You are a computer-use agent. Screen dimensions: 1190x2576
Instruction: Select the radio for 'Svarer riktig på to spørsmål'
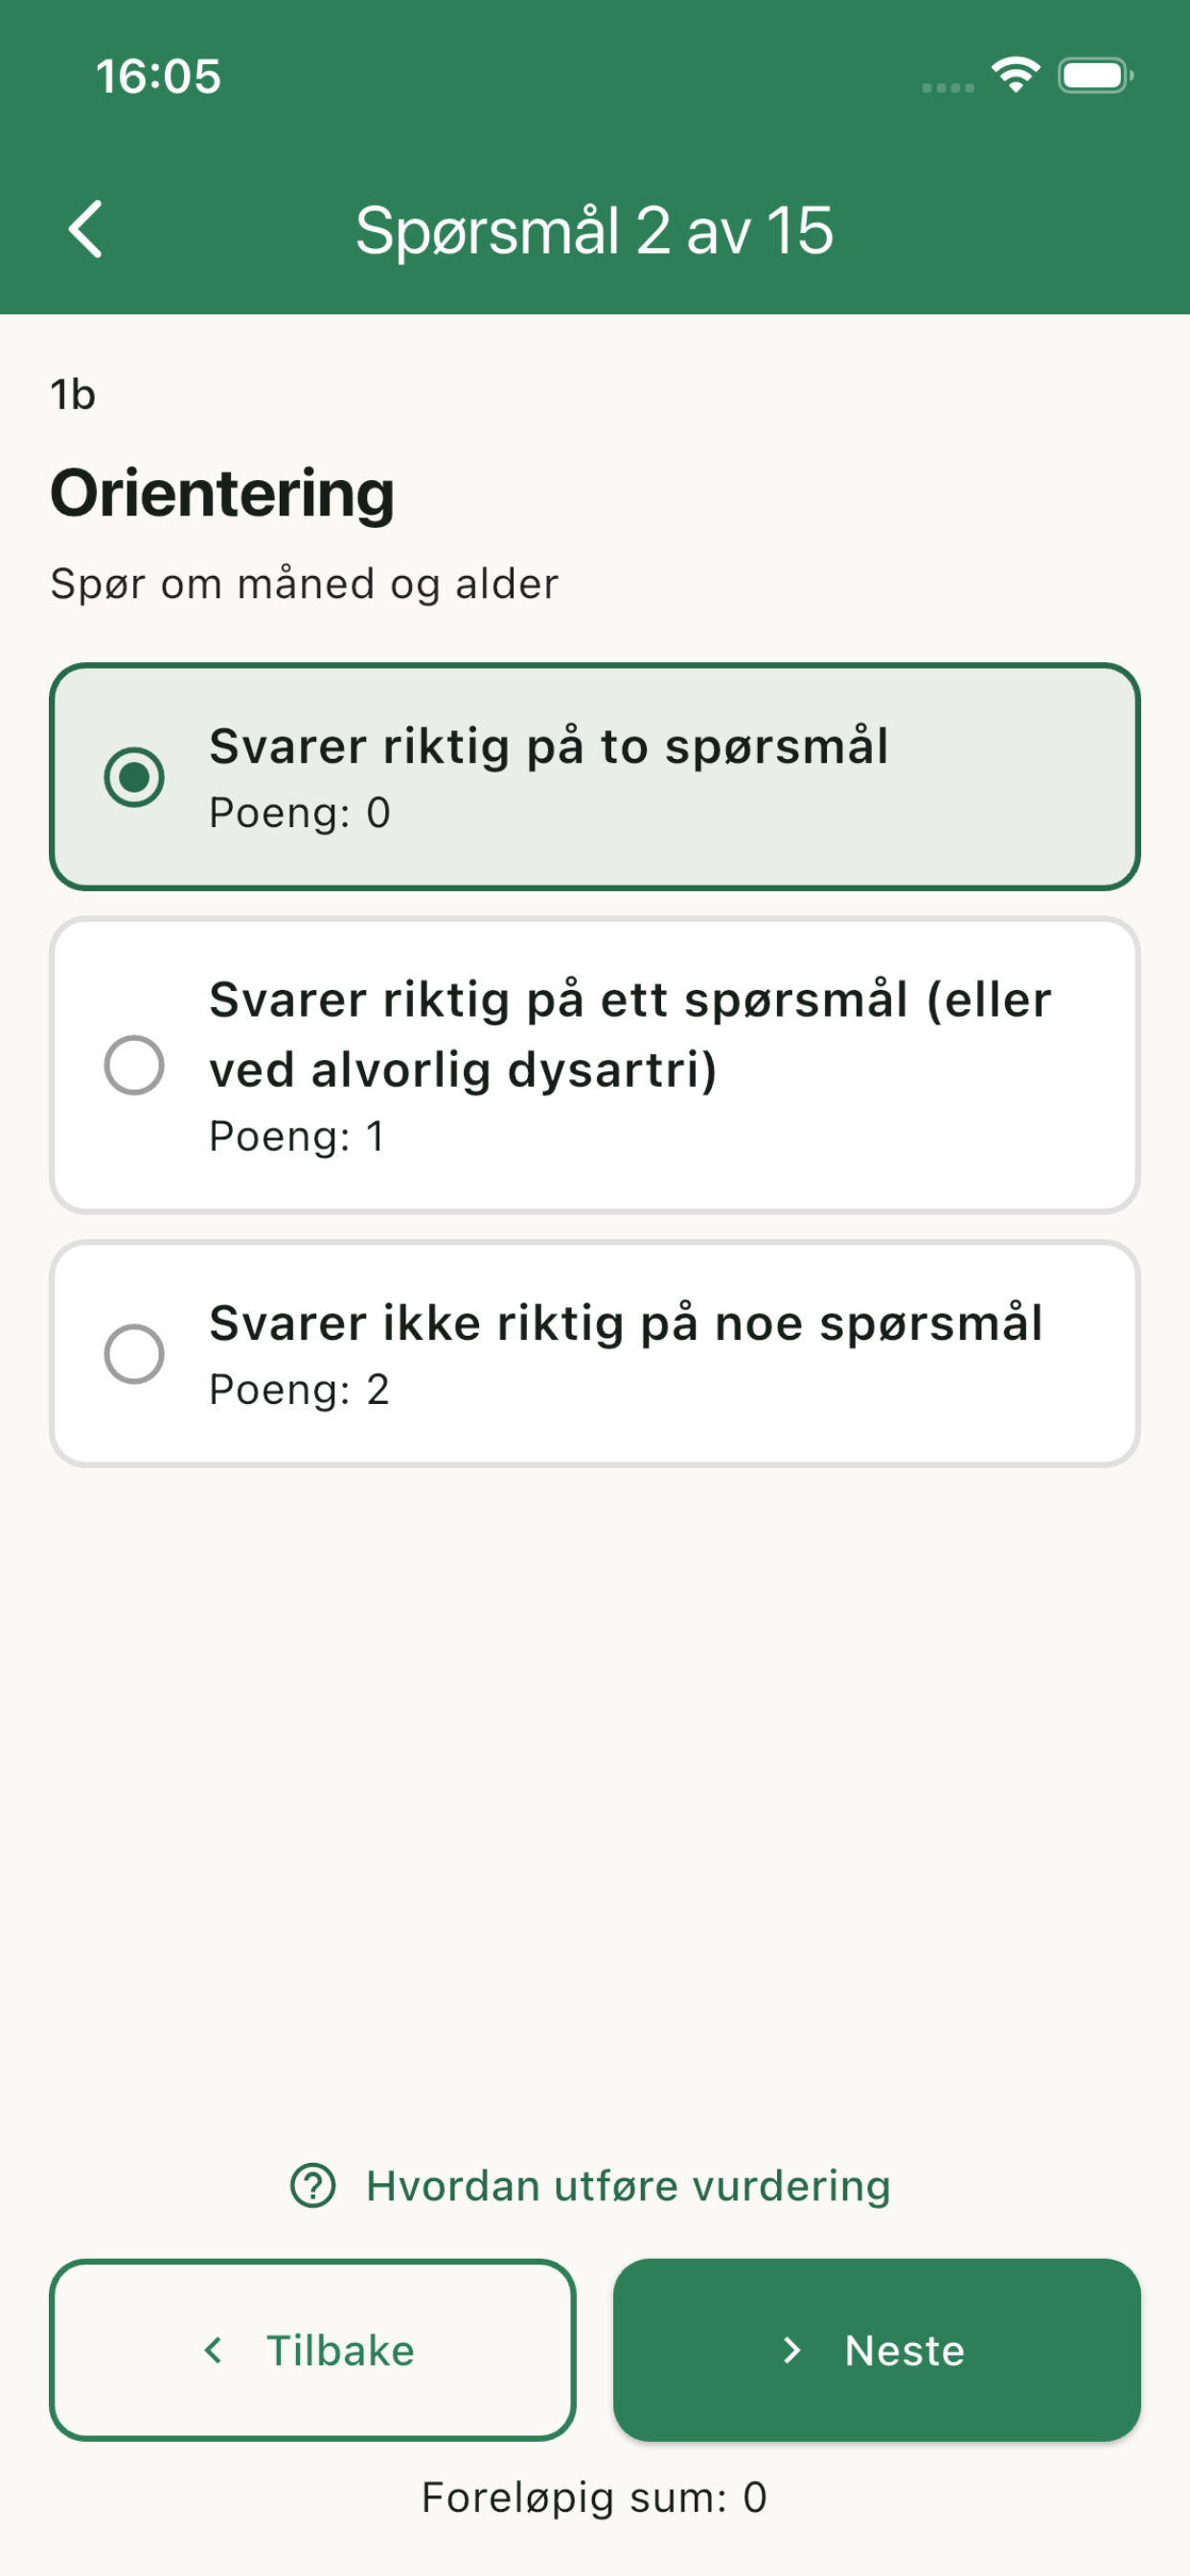tap(134, 777)
